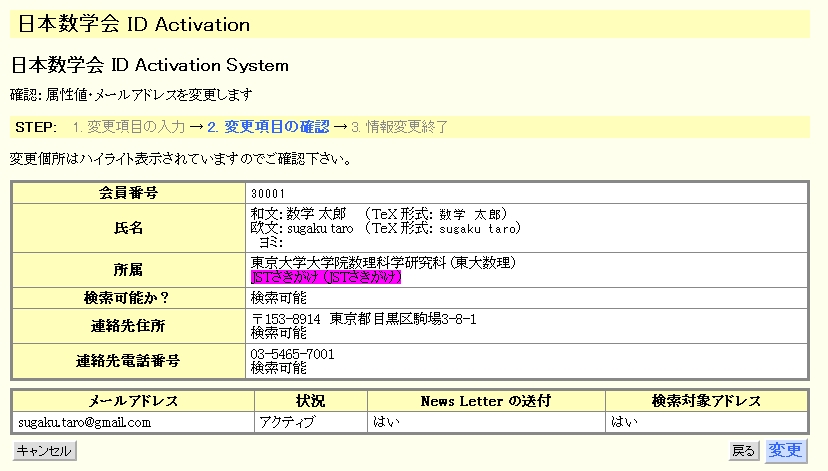Click the 連絡先電話番号 row header
This screenshot has height=471, width=828.
[129, 361]
